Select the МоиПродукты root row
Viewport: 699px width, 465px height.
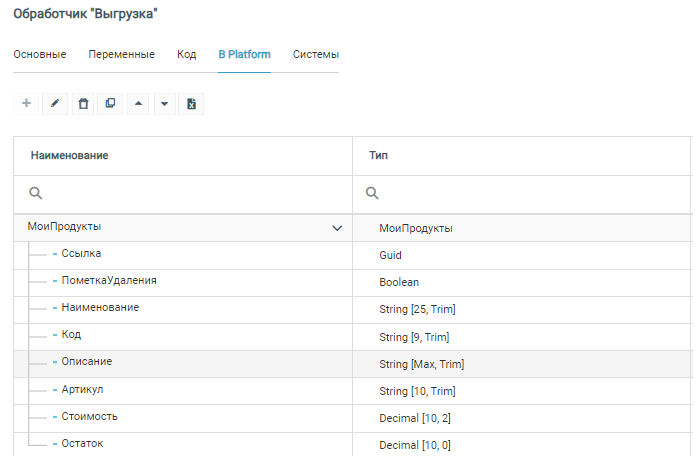pyautogui.click(x=353, y=228)
